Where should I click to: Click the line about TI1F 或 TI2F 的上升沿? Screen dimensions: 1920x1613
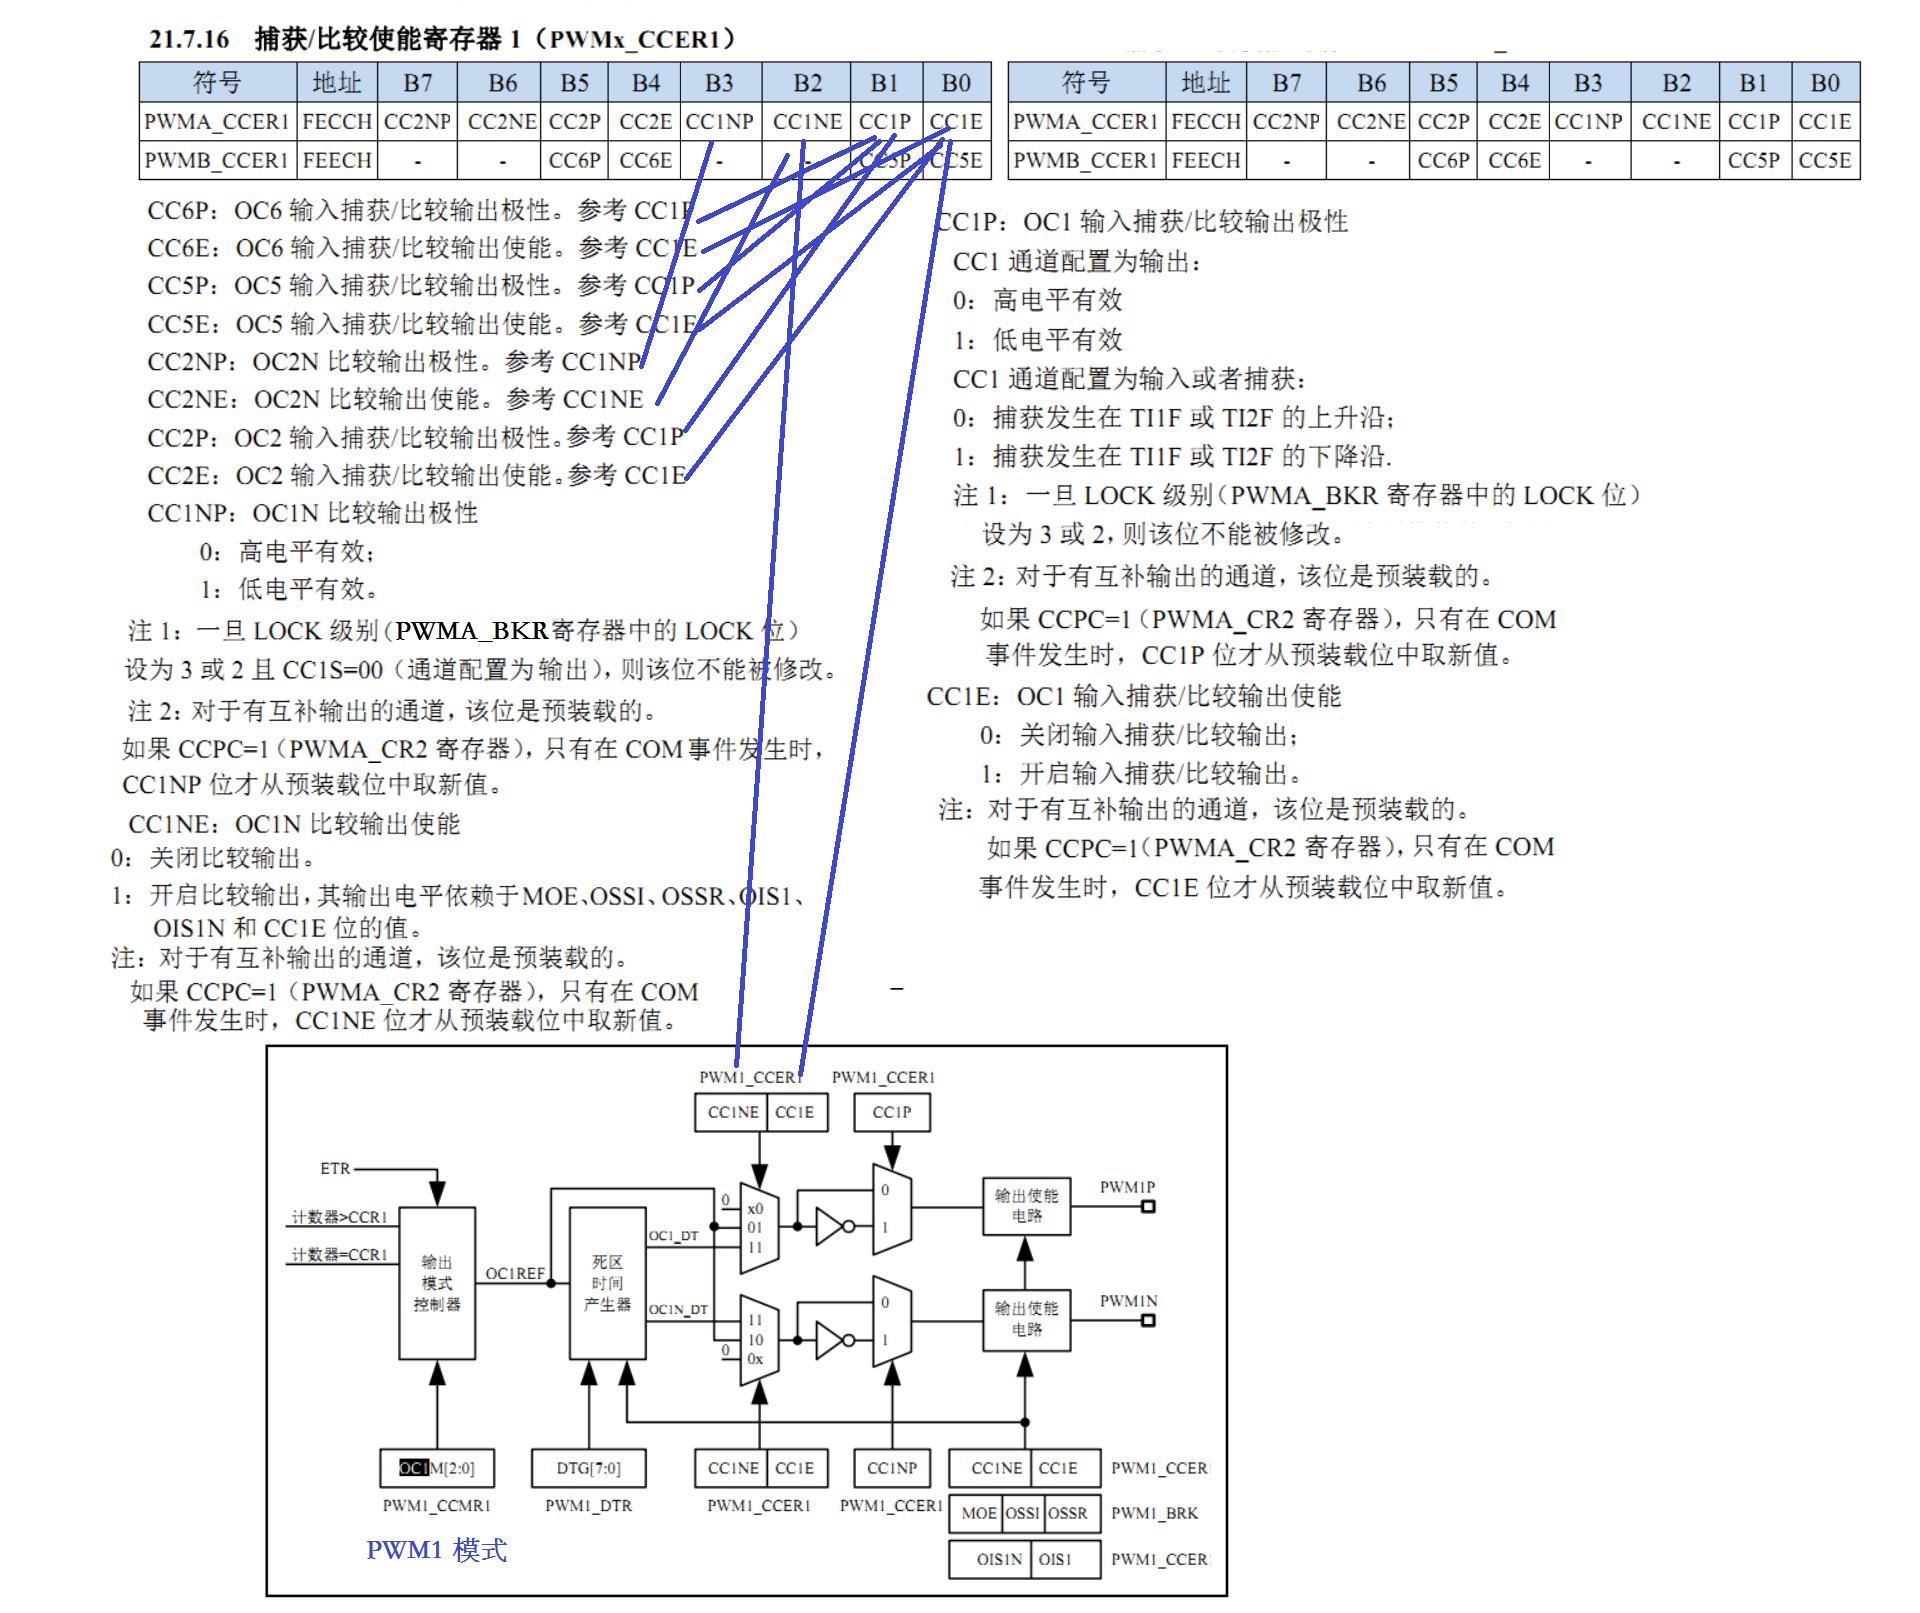click(1172, 418)
